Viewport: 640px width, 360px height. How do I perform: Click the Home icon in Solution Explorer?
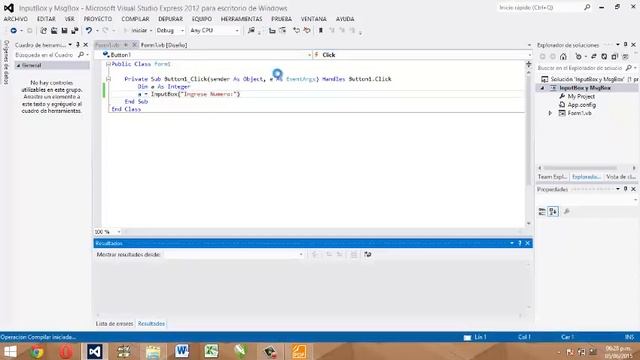point(563,57)
